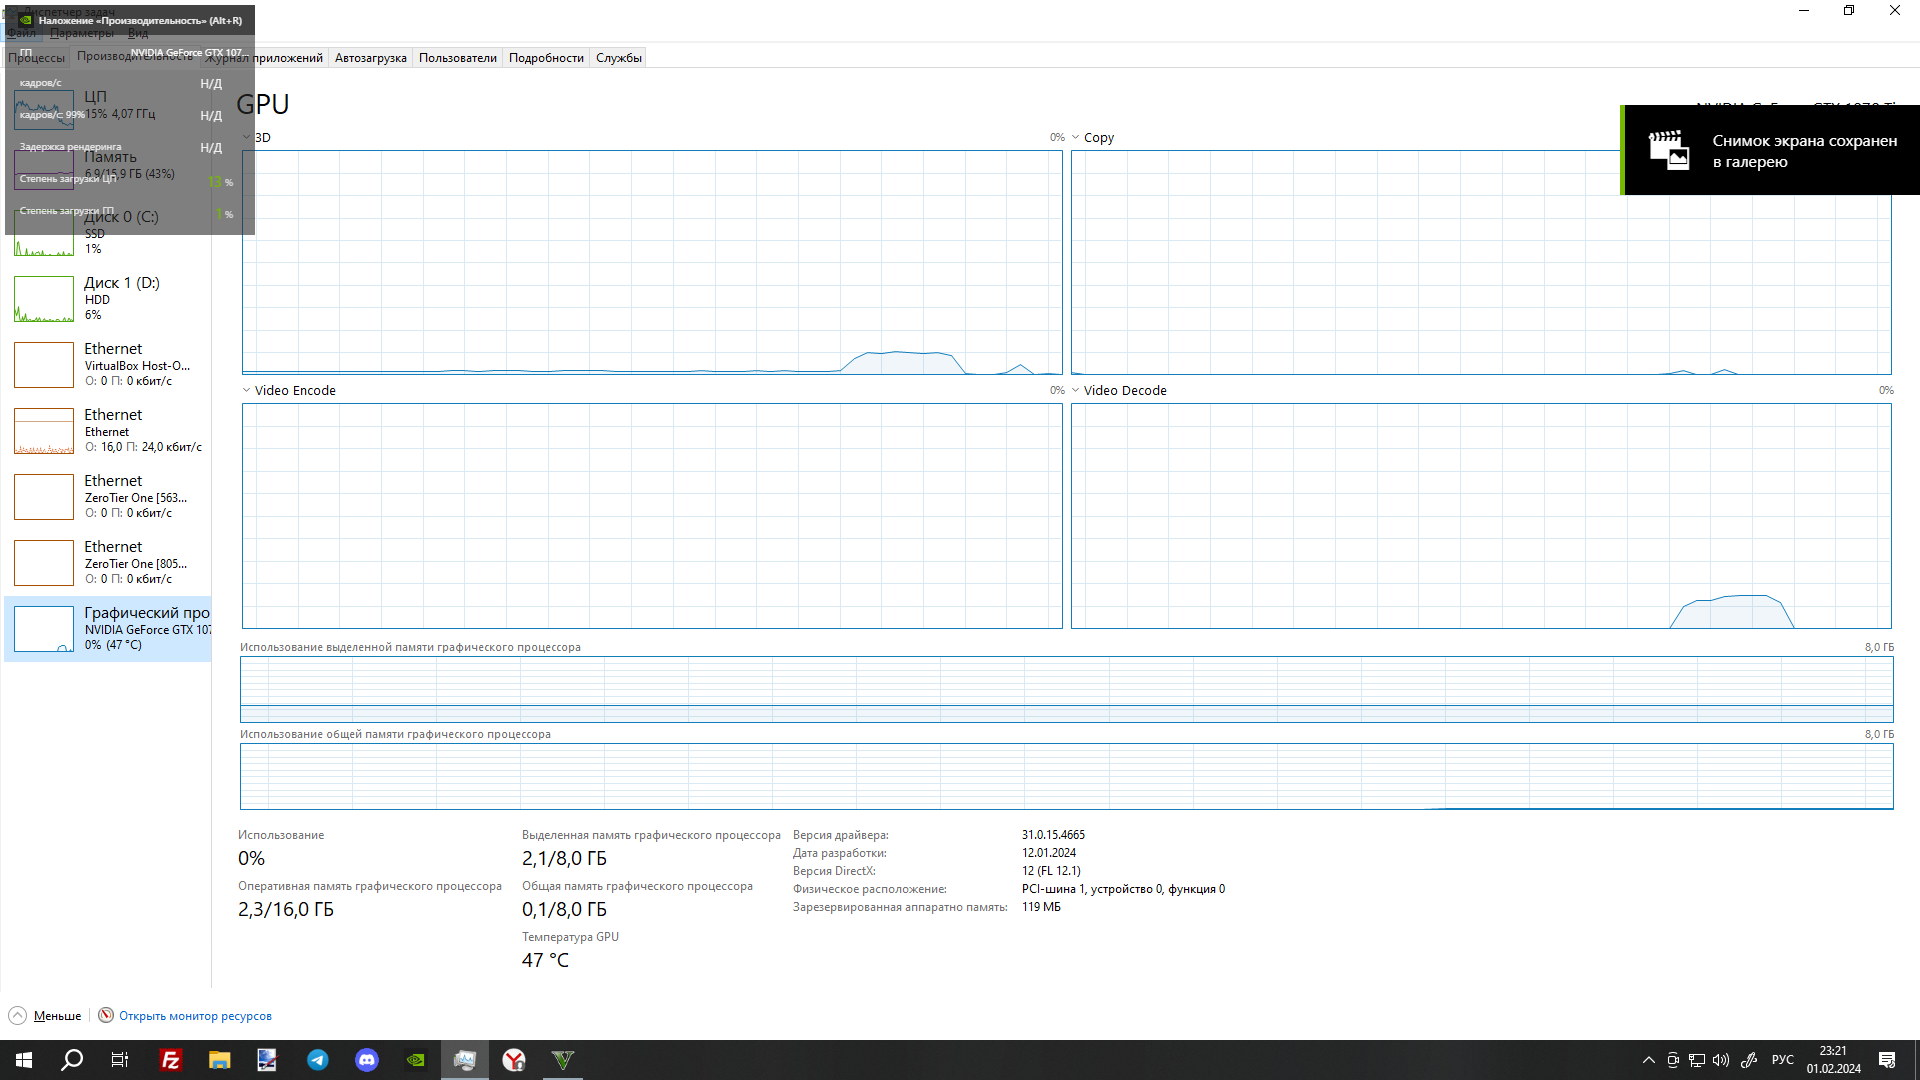Click the Meet Now tray icon

(x=1673, y=1060)
